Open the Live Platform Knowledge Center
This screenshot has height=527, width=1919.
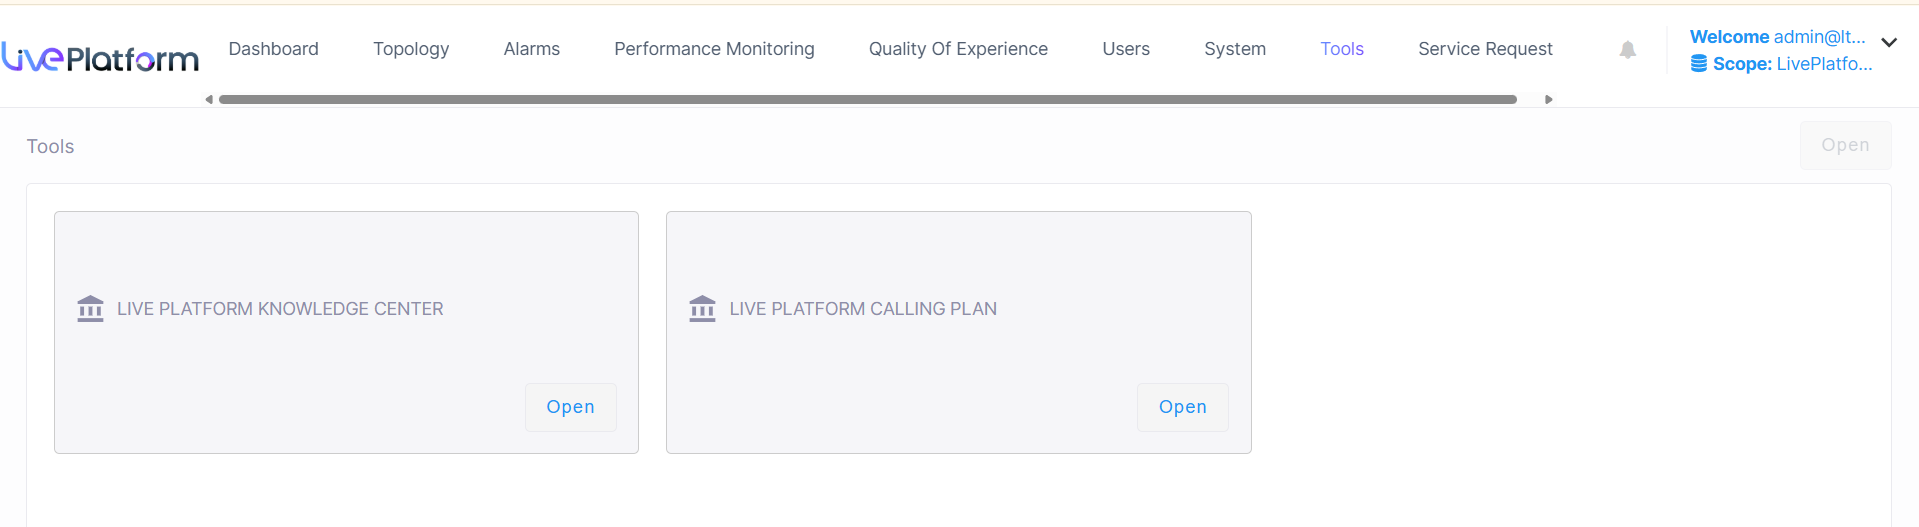(x=571, y=407)
